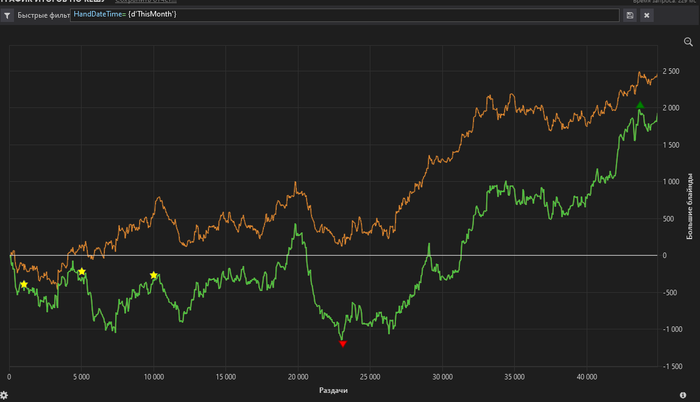
Task: Select the green up-triangle peak marker
Action: pyautogui.click(x=640, y=105)
